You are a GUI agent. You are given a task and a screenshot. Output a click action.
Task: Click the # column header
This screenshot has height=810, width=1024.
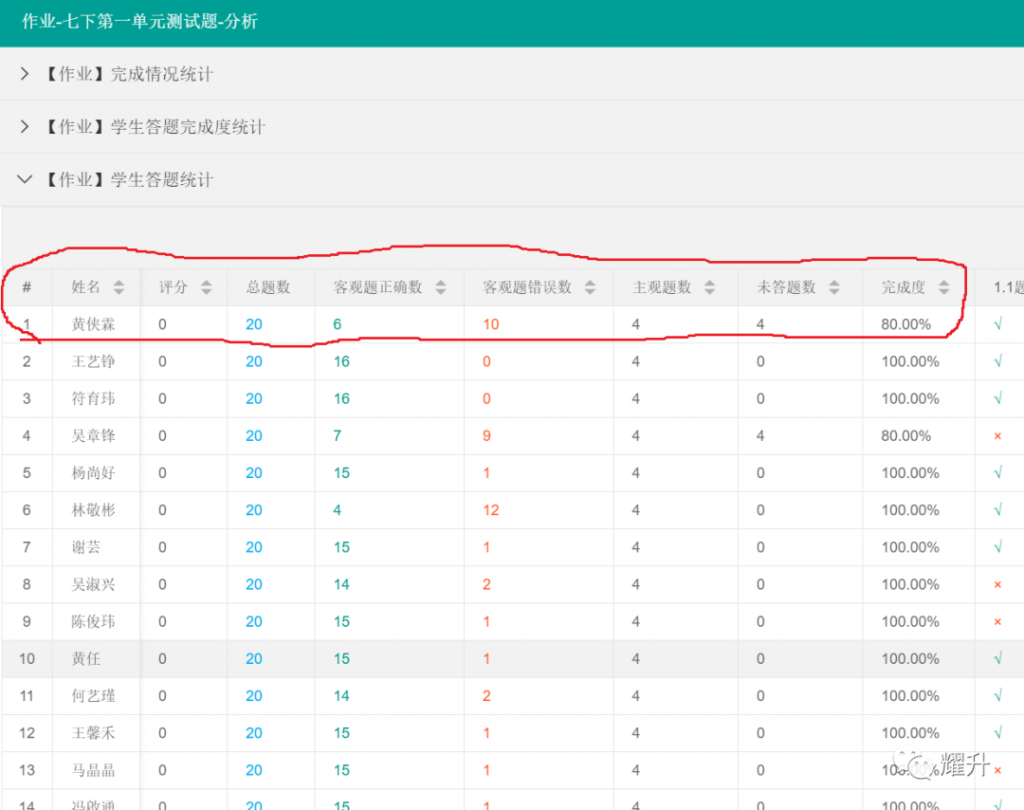coord(27,287)
